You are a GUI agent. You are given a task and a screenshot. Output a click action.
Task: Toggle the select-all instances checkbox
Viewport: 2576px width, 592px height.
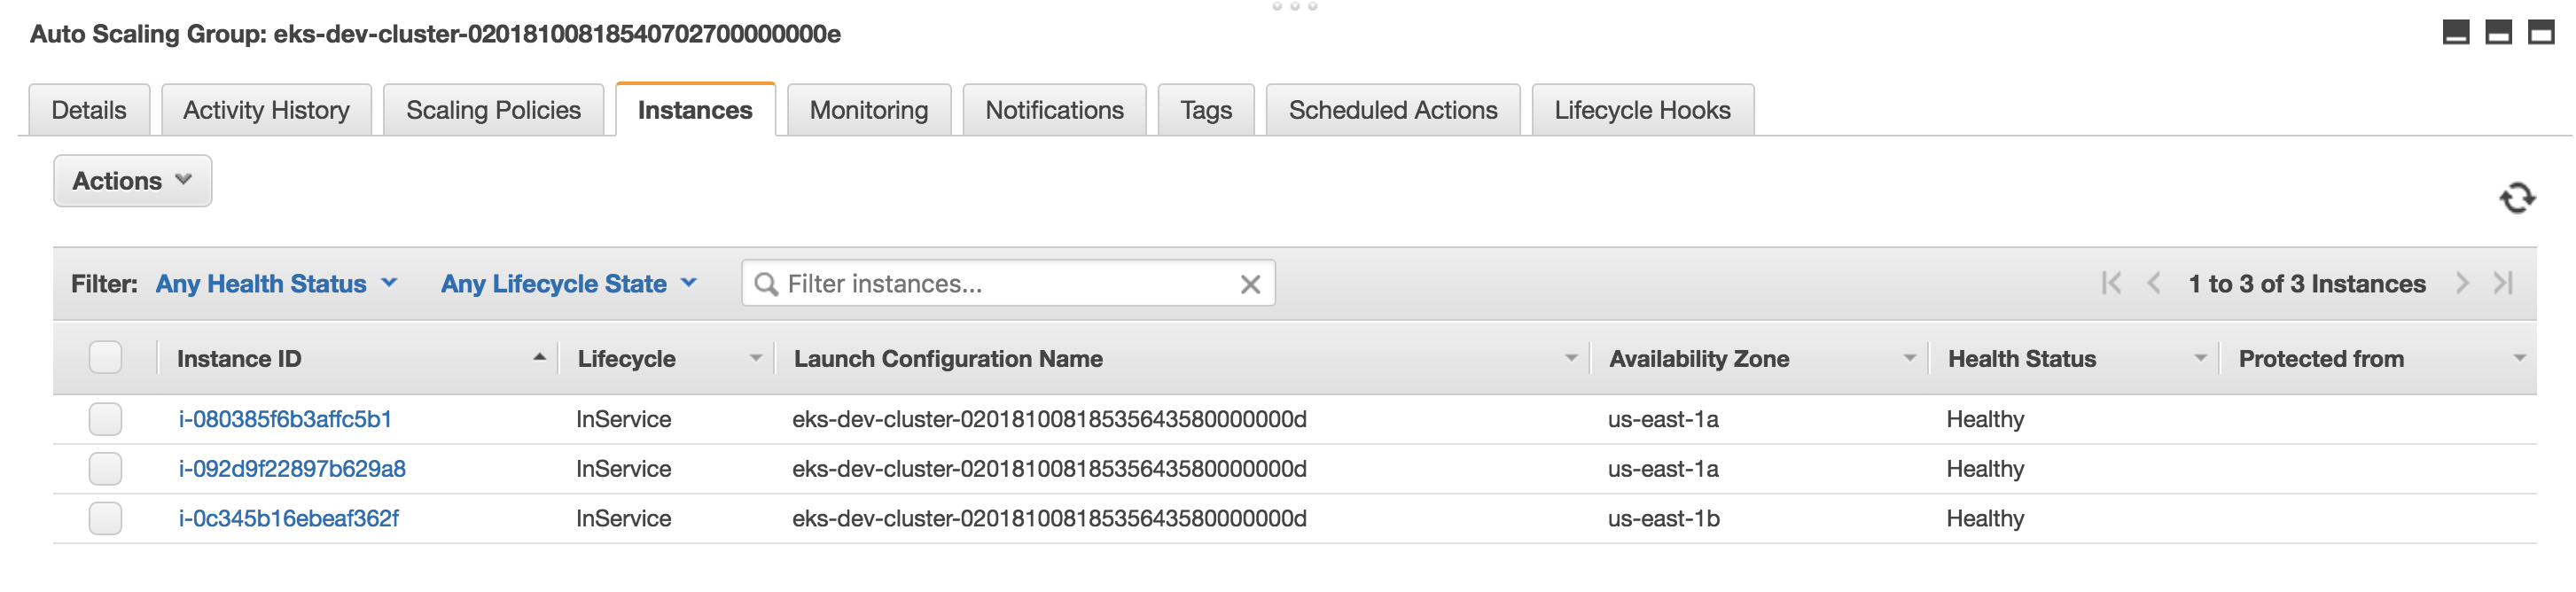click(x=105, y=358)
